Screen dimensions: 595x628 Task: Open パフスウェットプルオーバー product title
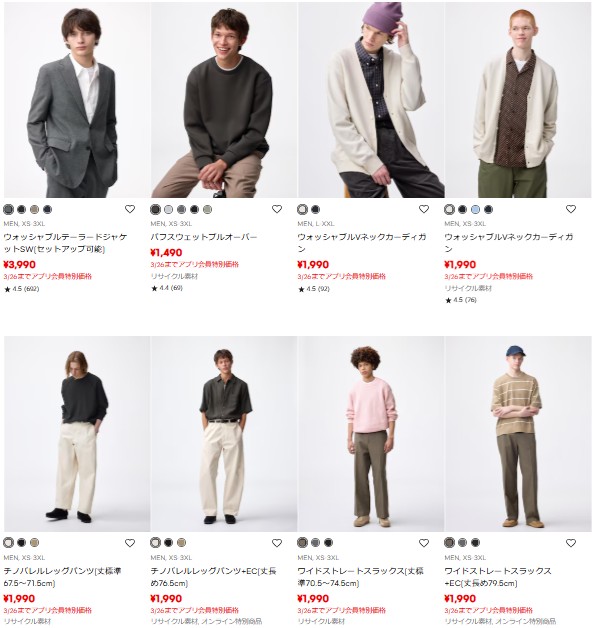click(204, 237)
